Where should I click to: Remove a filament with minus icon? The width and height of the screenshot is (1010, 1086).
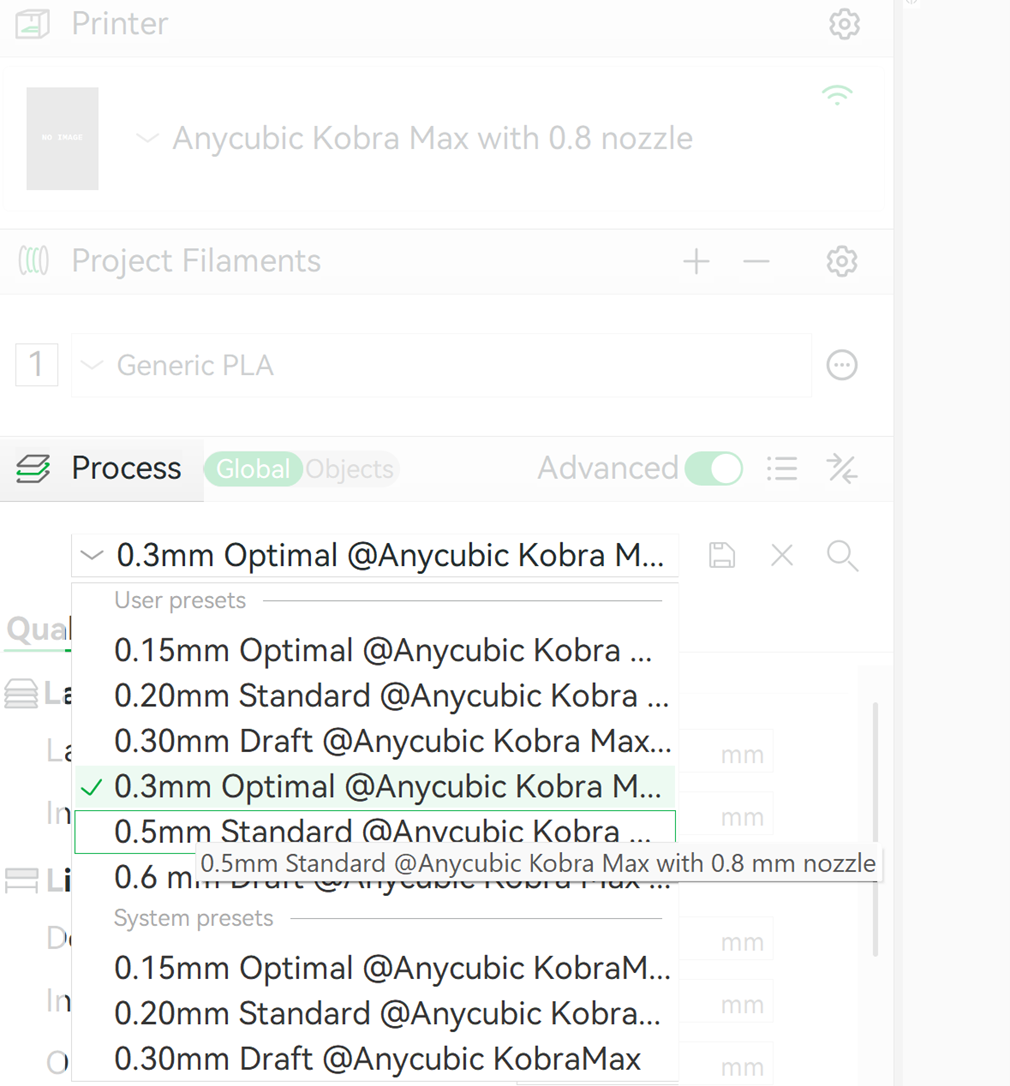coord(756,262)
